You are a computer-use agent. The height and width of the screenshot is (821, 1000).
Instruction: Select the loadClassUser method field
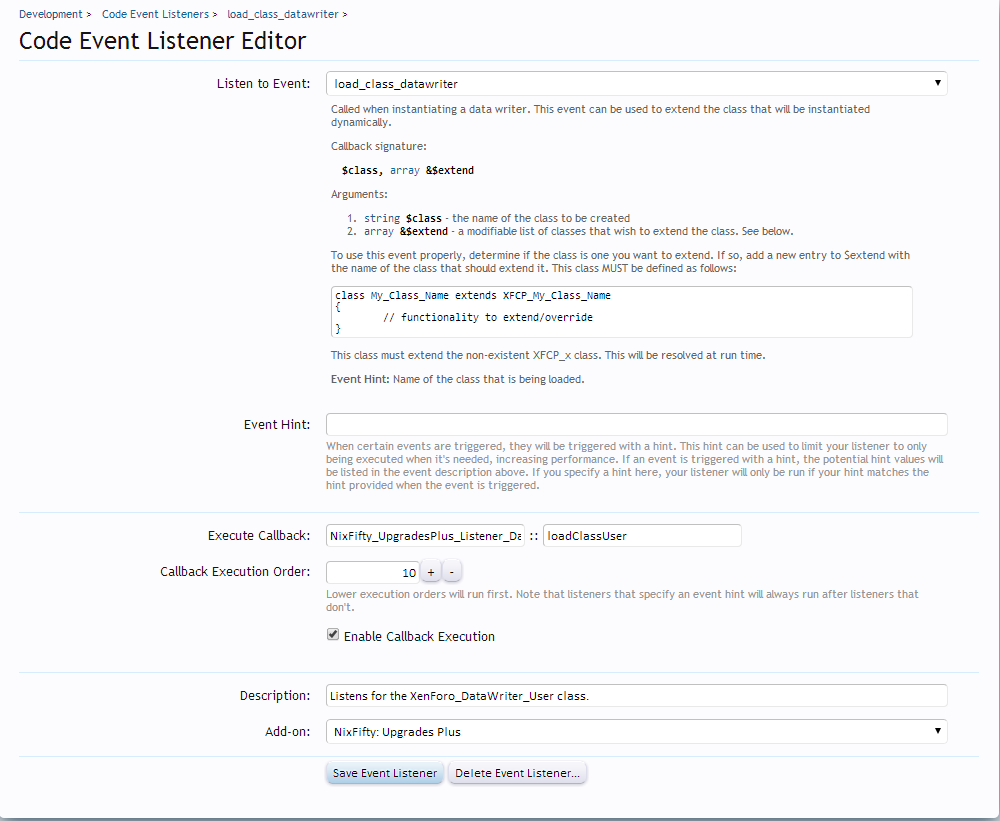click(x=641, y=536)
